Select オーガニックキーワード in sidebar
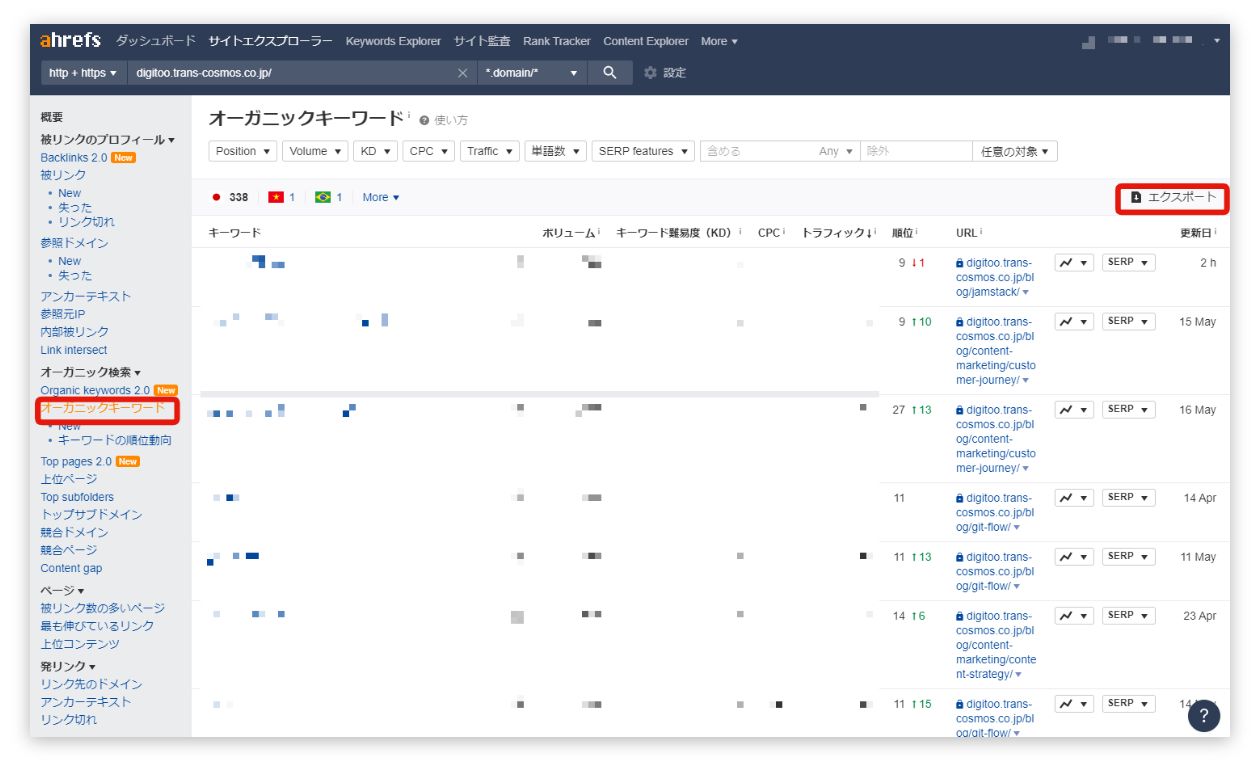 (x=103, y=408)
